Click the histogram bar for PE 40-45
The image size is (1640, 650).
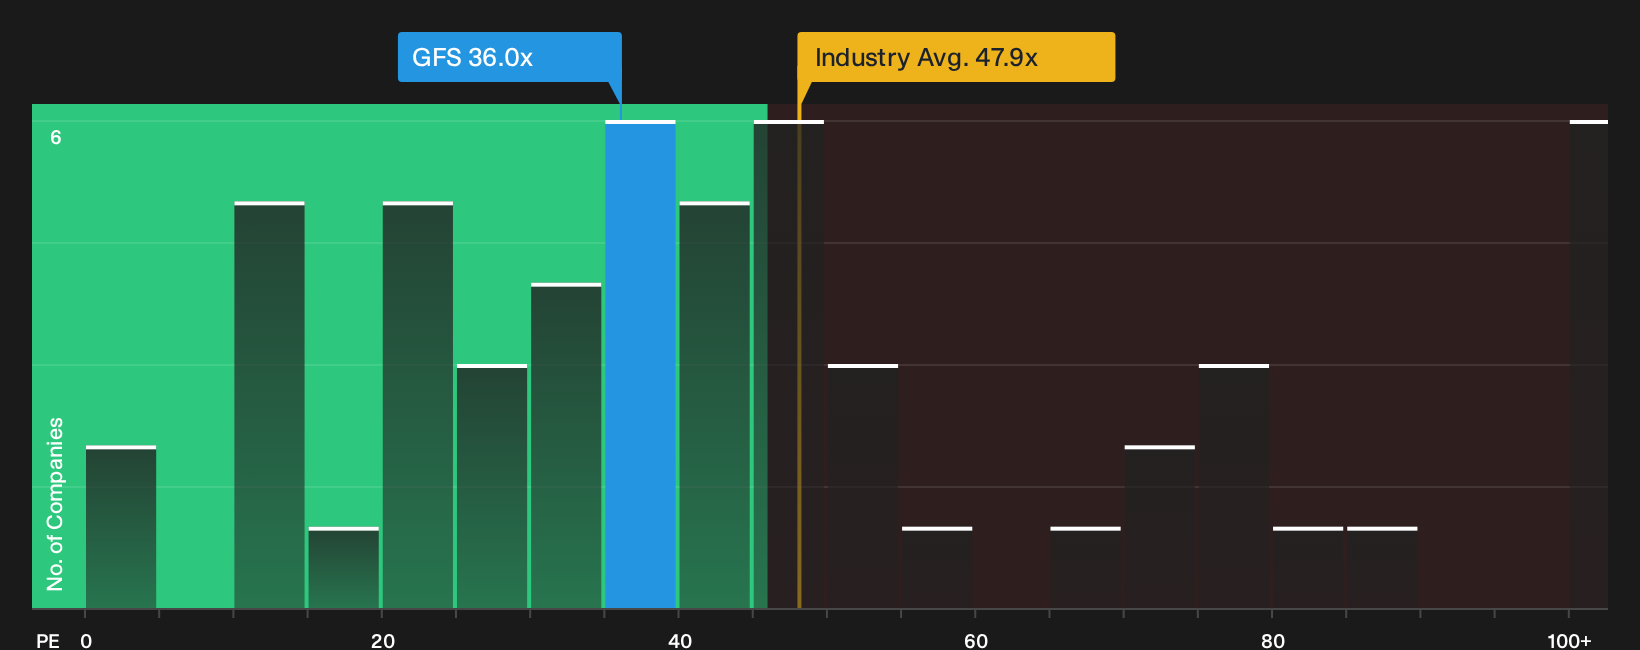pyautogui.click(x=715, y=405)
